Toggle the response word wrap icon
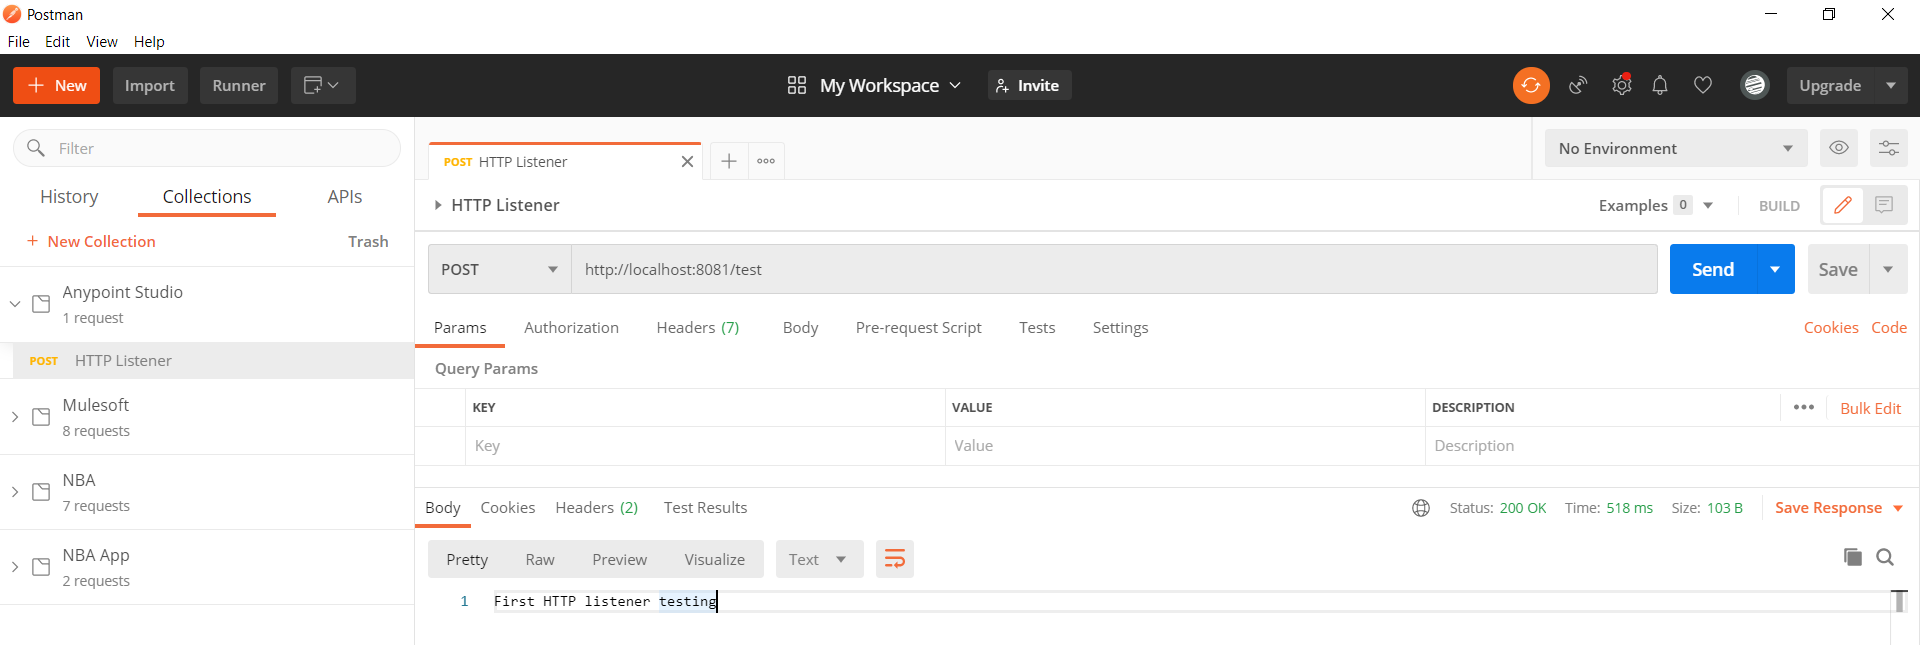This screenshot has height=645, width=1920. (895, 559)
